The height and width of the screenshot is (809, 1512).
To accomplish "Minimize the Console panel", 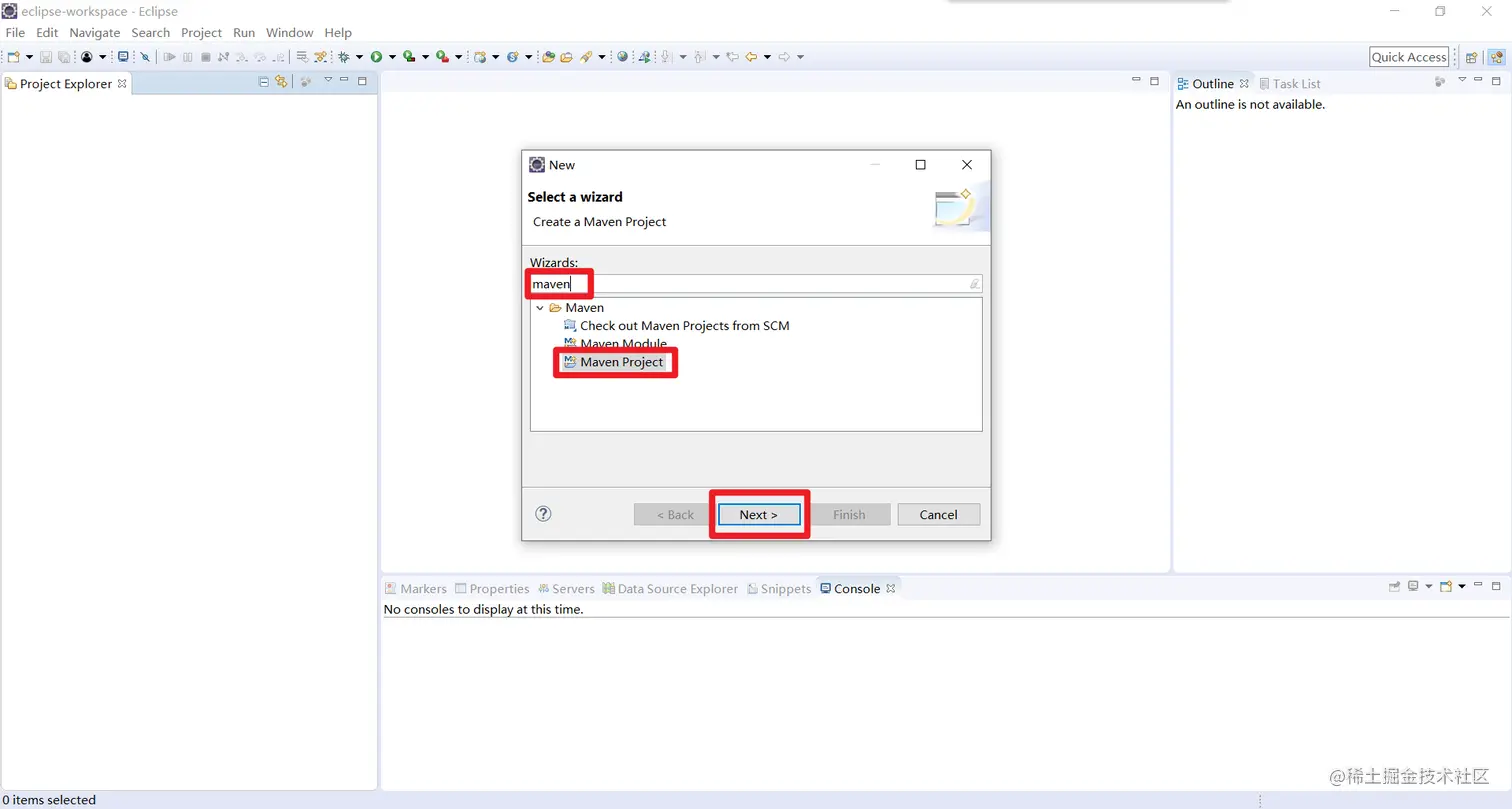I will tap(1478, 584).
